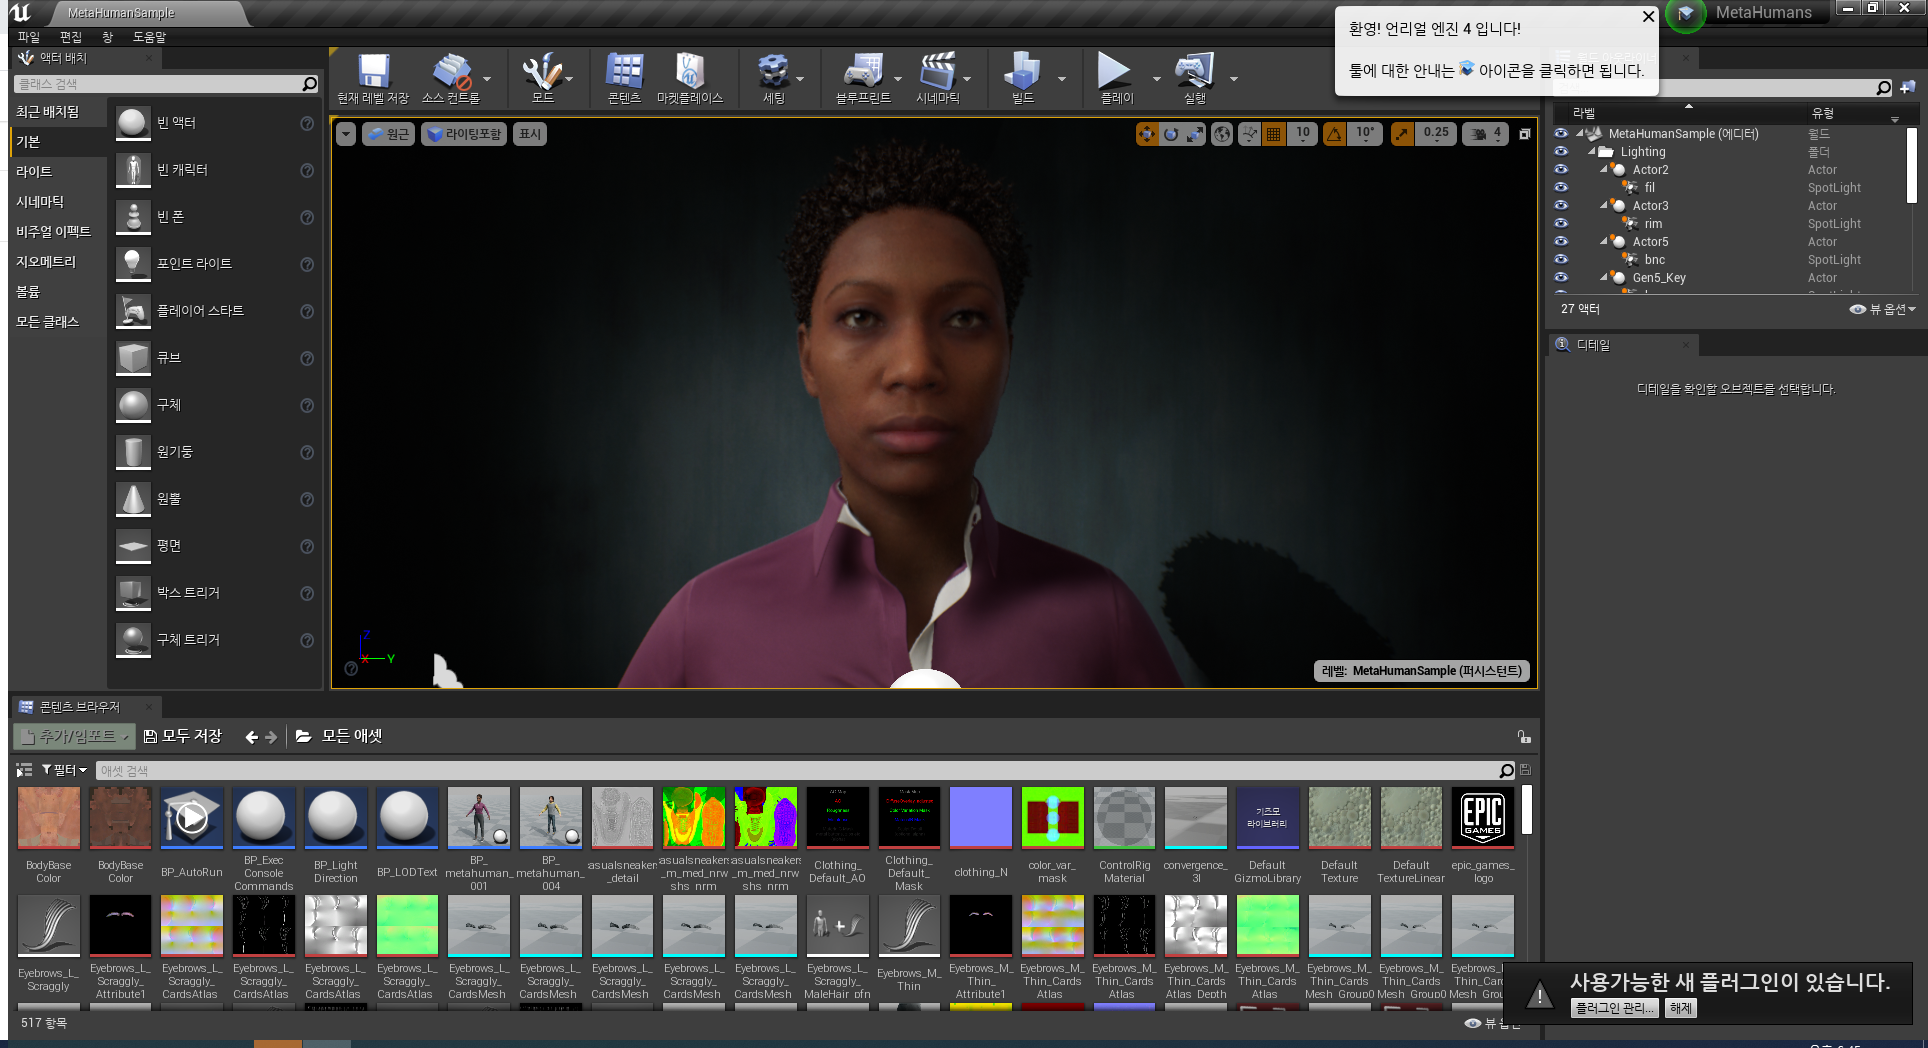Open the scale snap 0.25 dropdown
Screen dimensions: 1928x1048
click(x=1436, y=134)
